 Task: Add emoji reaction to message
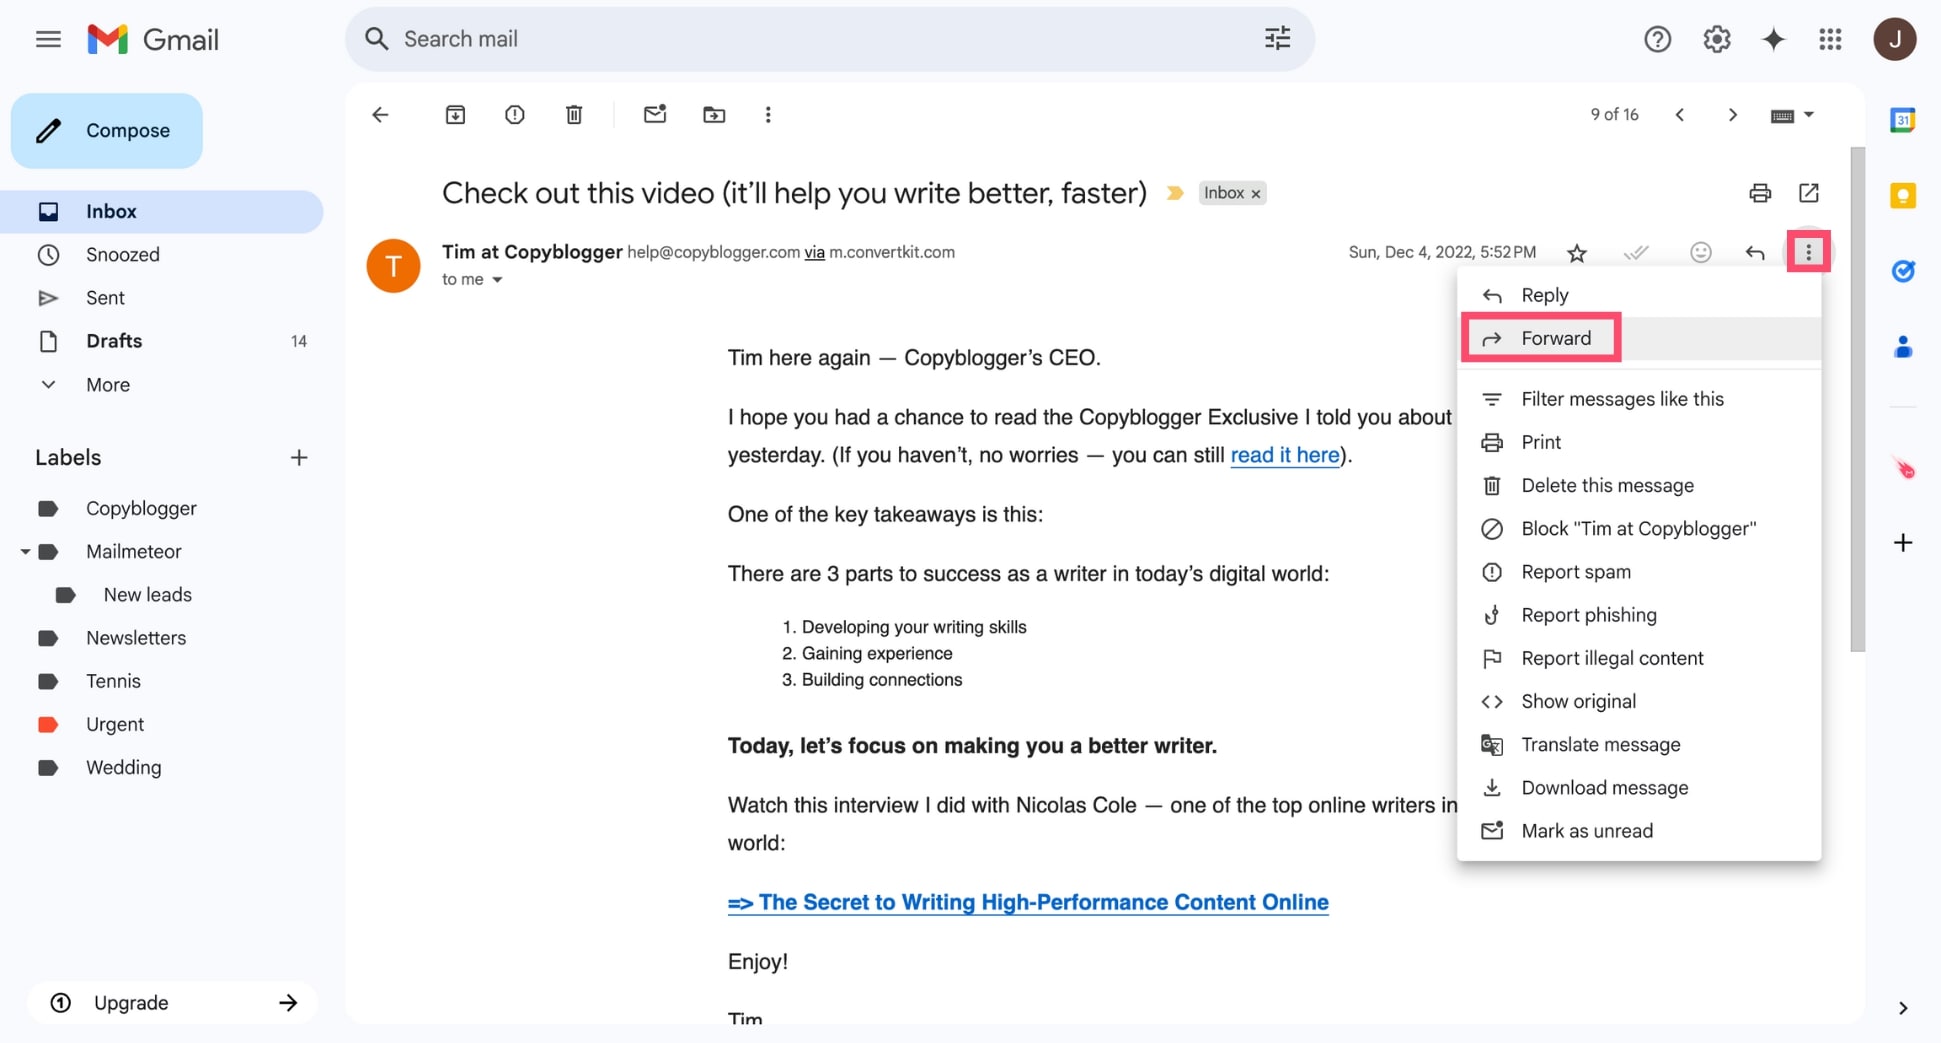click(1700, 253)
